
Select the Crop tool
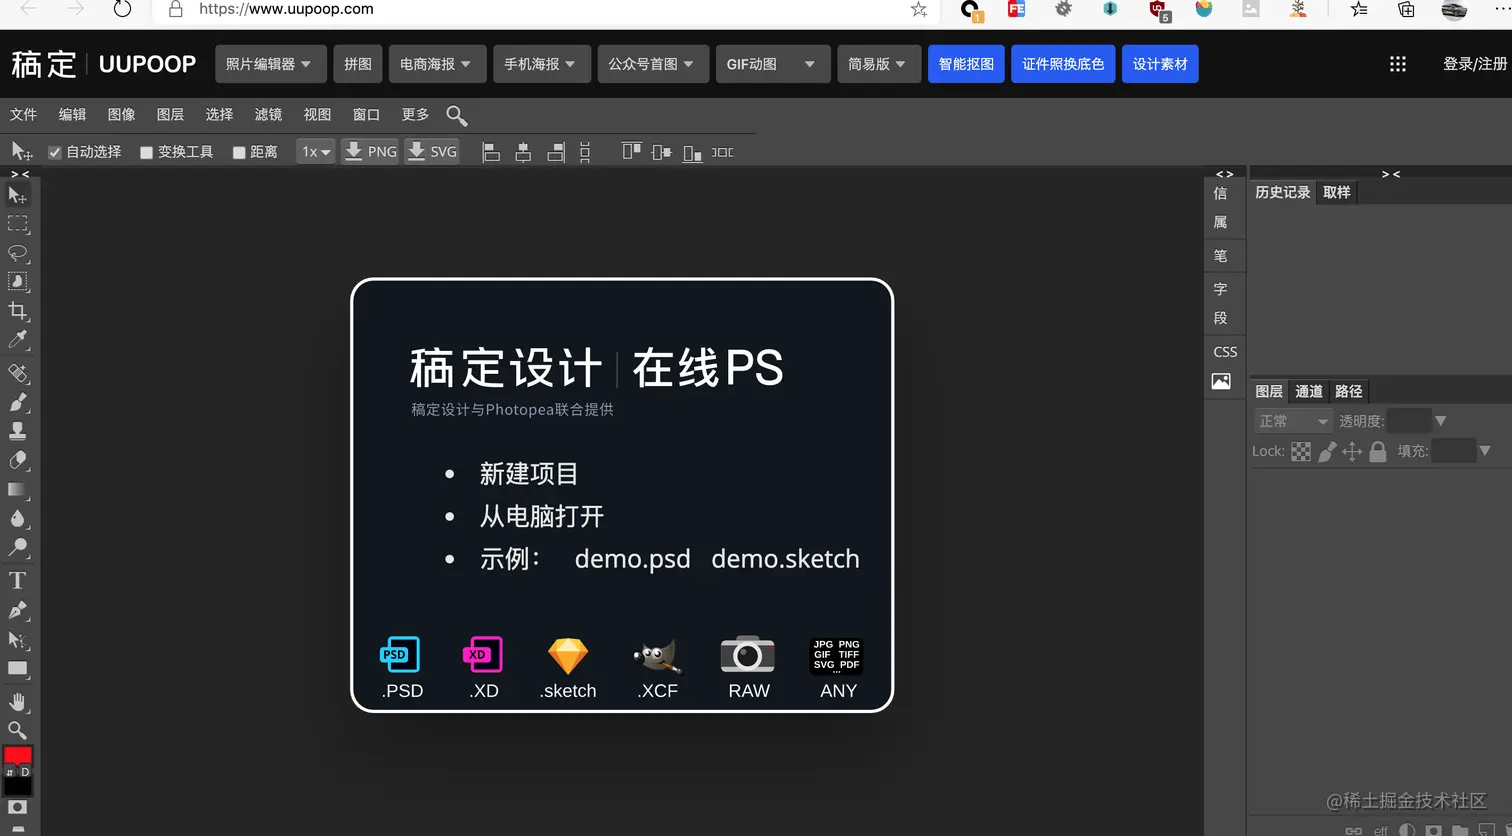17,311
